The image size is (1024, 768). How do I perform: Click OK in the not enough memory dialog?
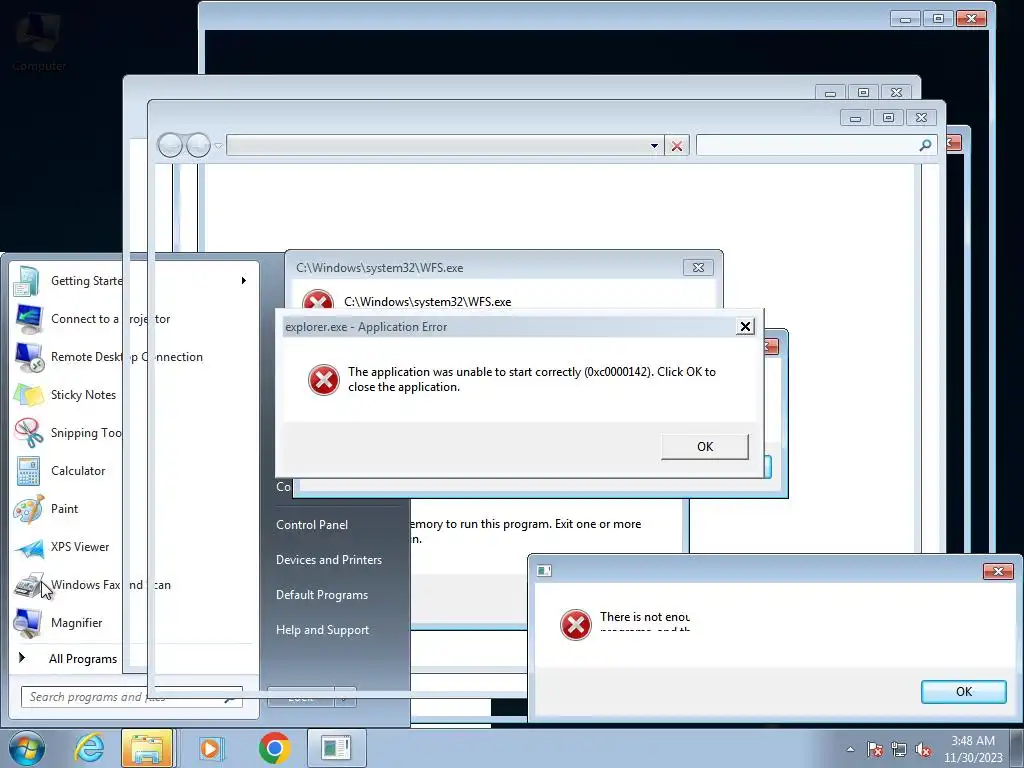963,692
